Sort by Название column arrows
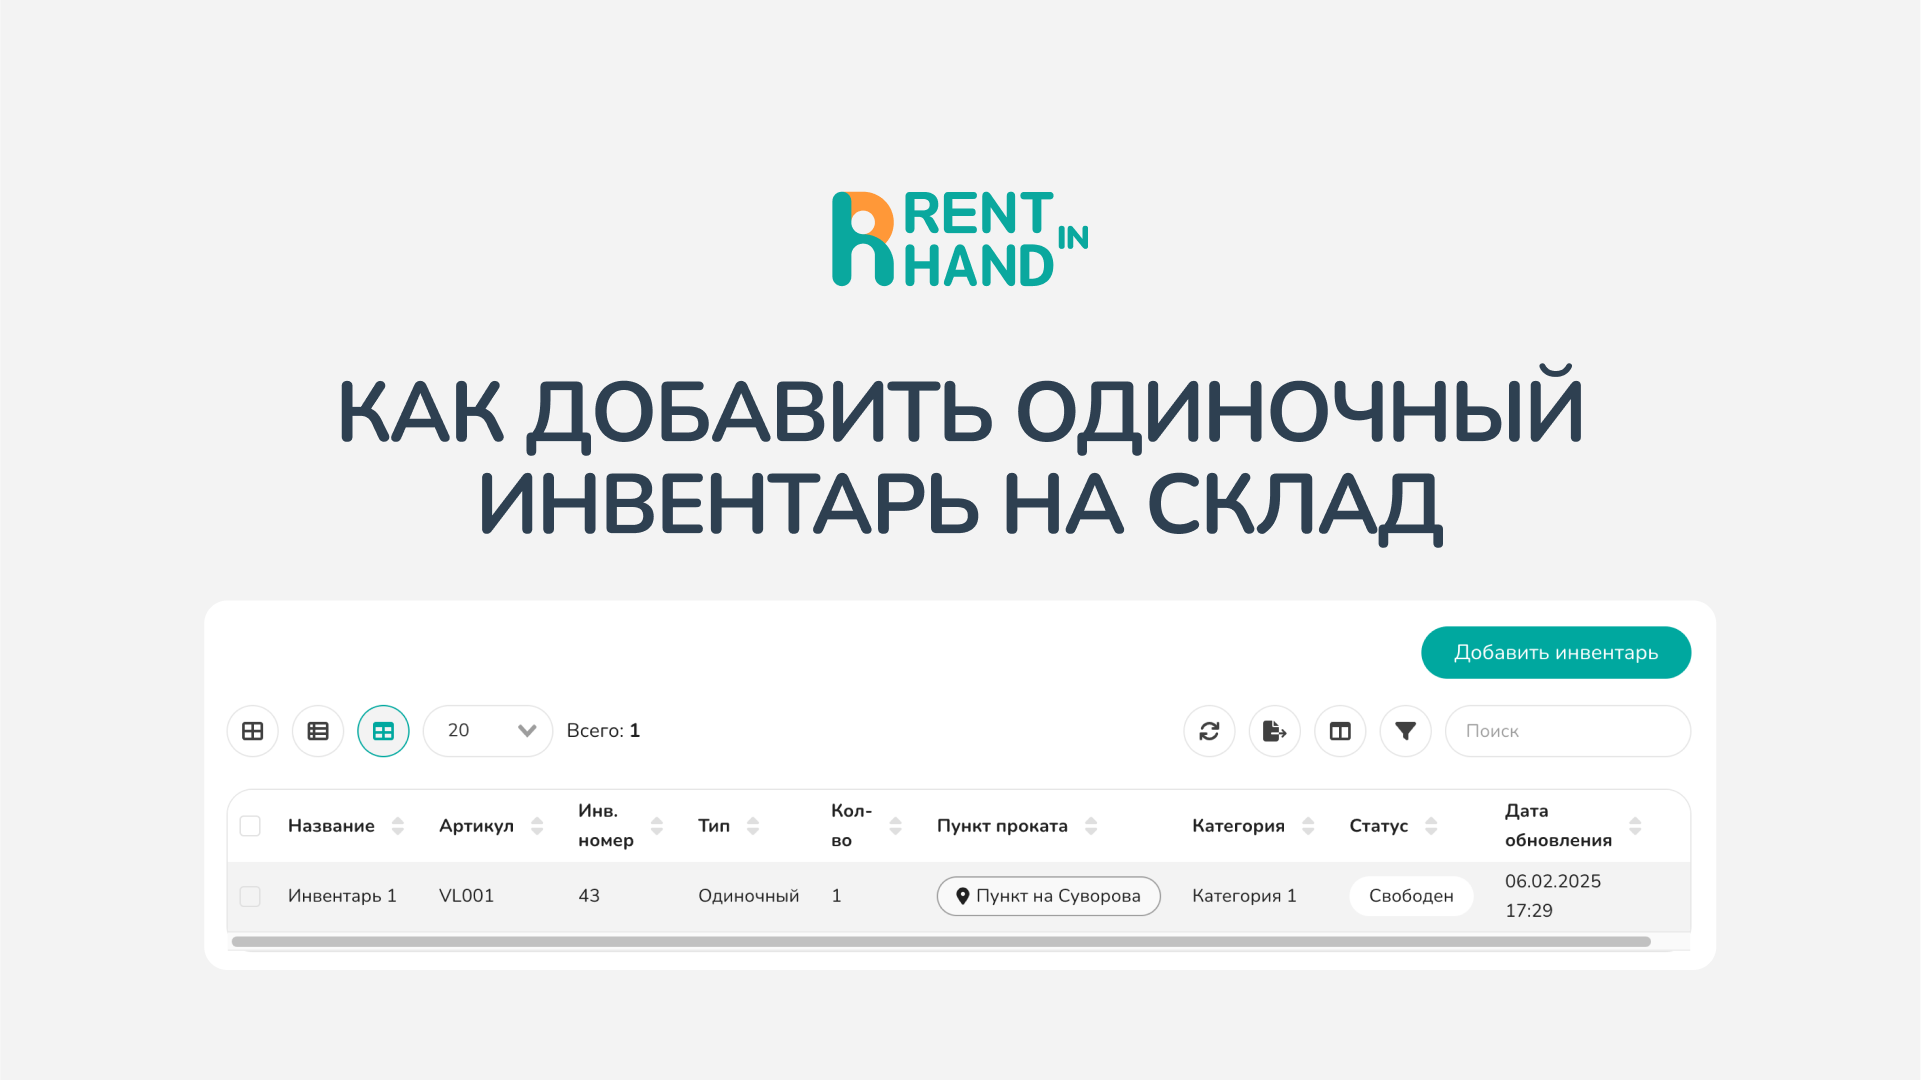Screen dimensions: 1921x1080 click(x=398, y=826)
